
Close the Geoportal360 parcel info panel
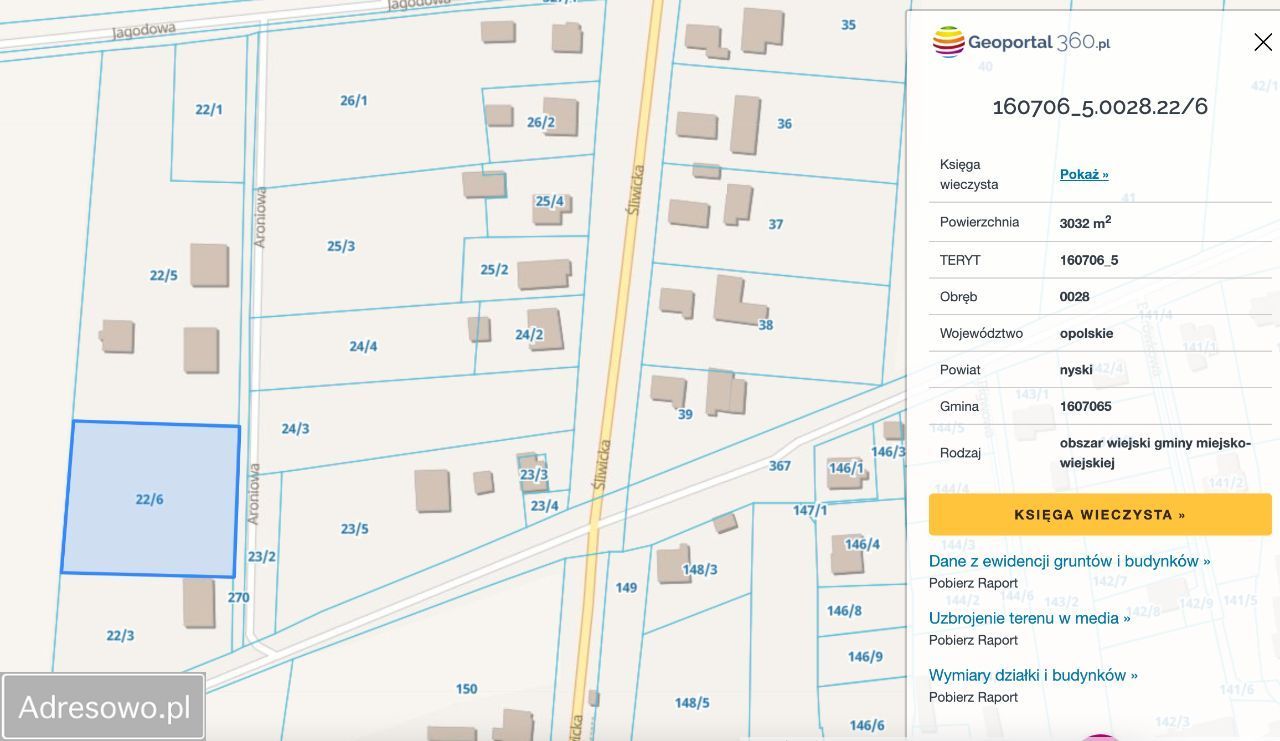click(1262, 42)
